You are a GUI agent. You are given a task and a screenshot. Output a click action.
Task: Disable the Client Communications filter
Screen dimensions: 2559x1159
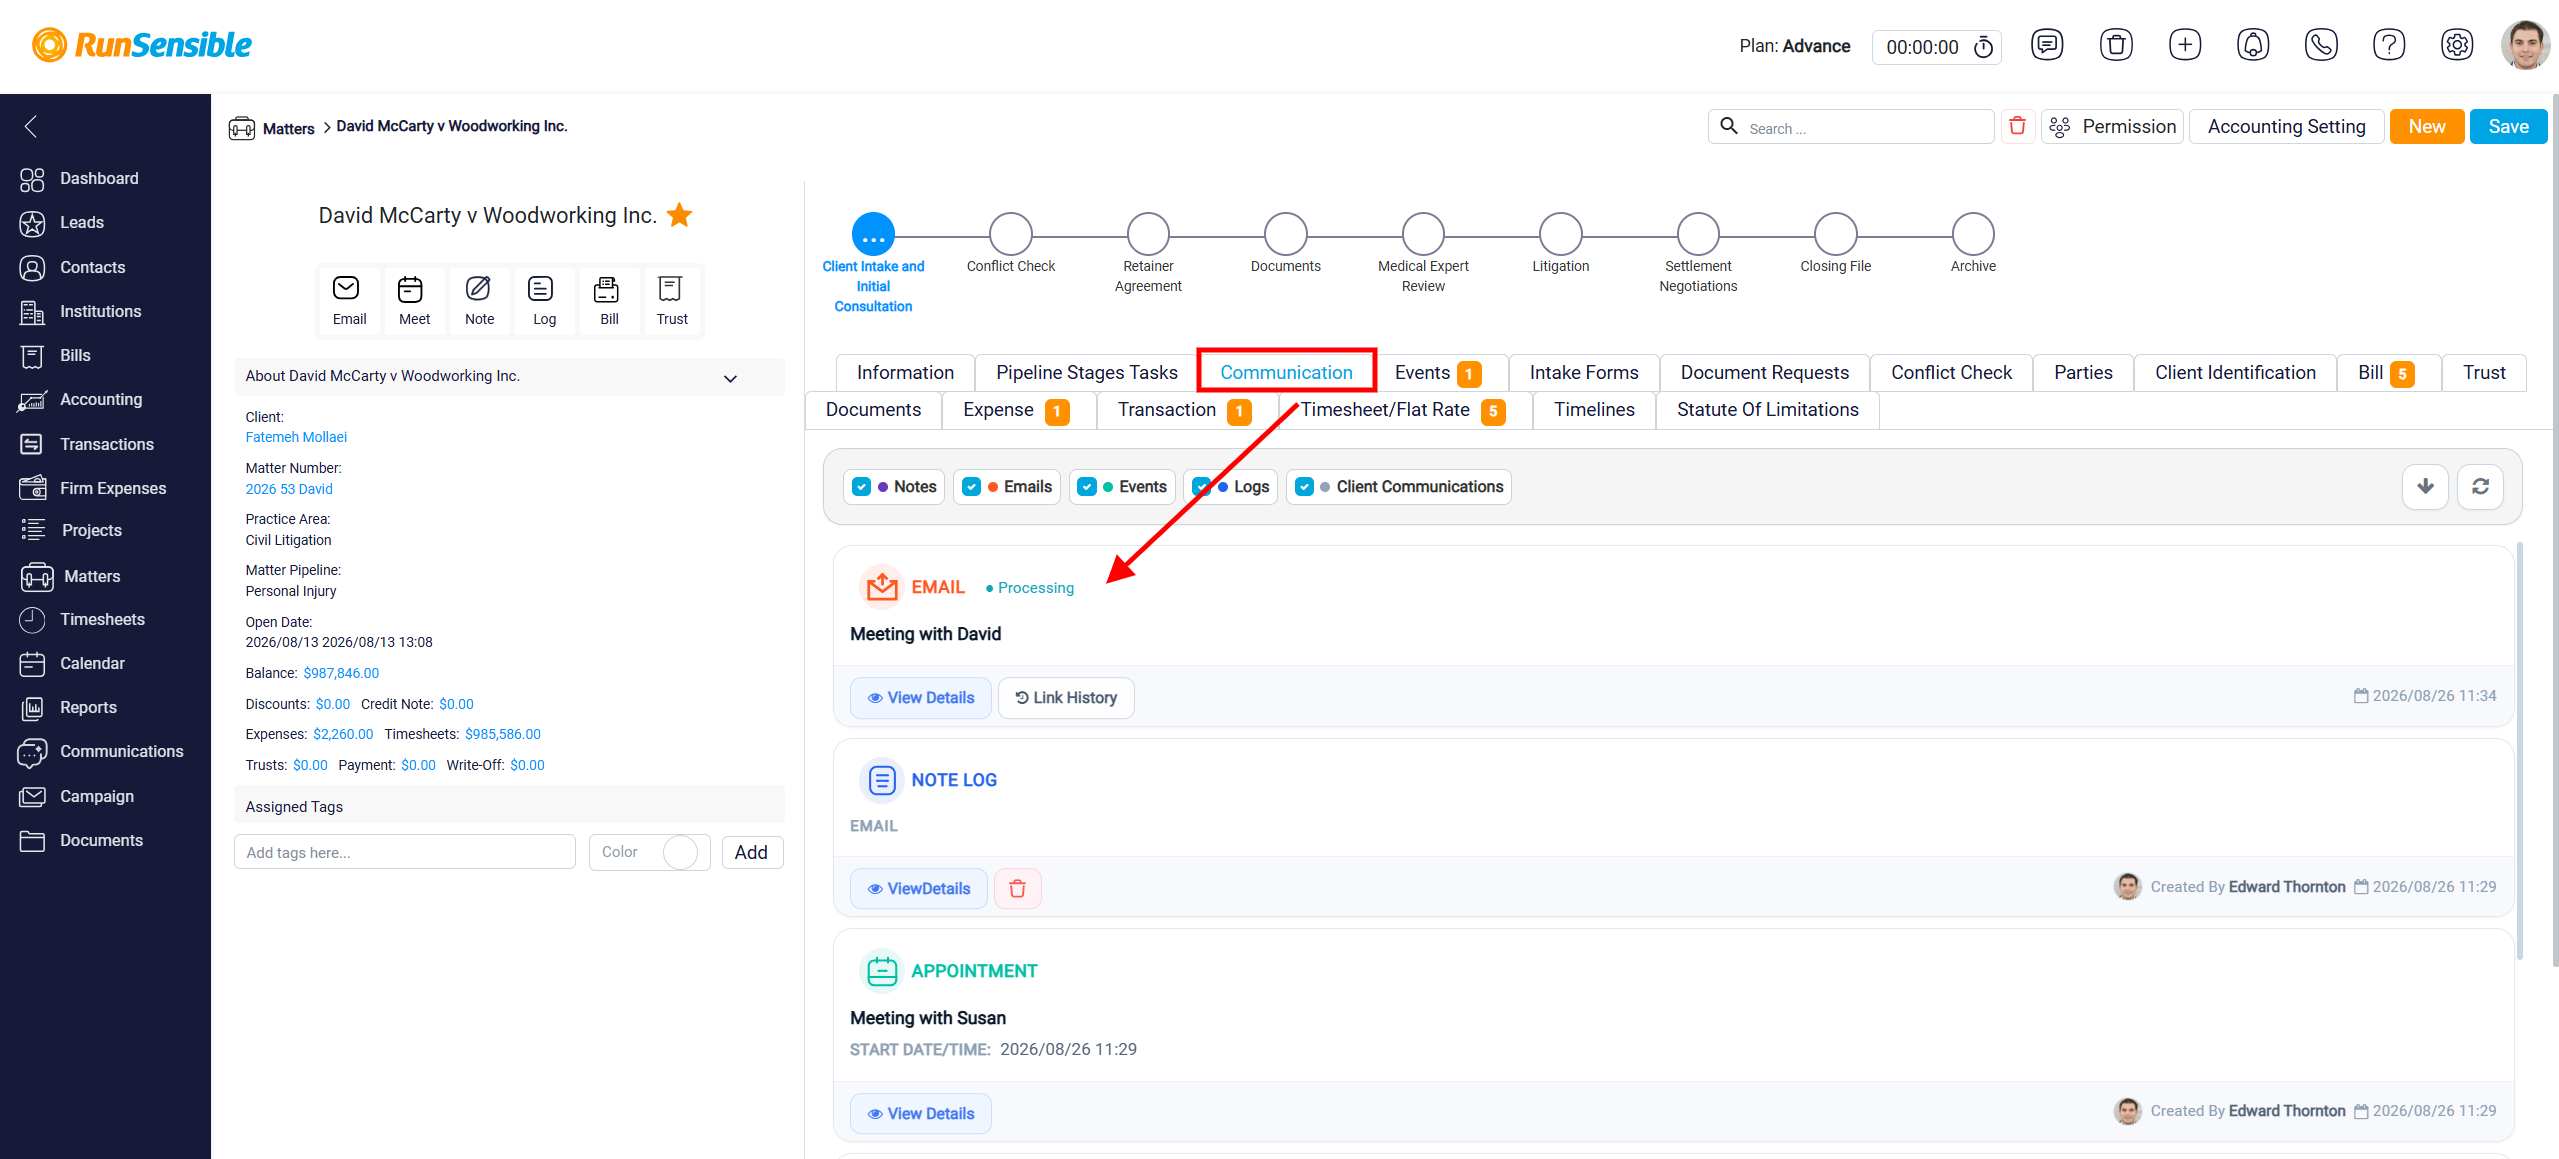(x=1304, y=487)
